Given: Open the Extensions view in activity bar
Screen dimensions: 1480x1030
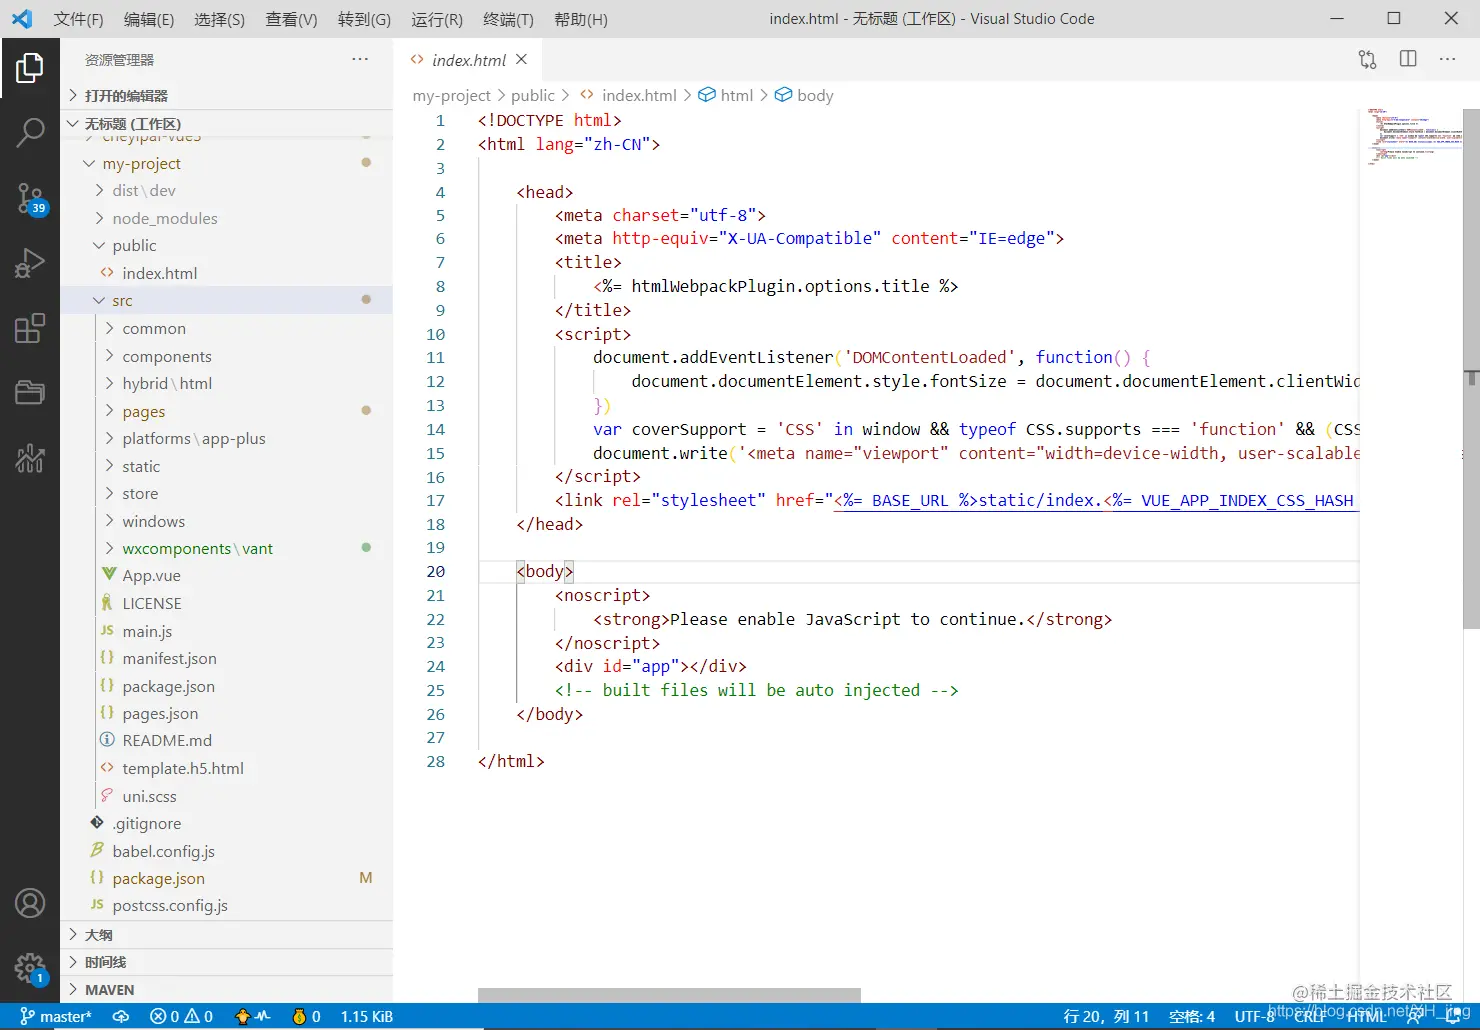Looking at the screenshot, I should coord(30,328).
